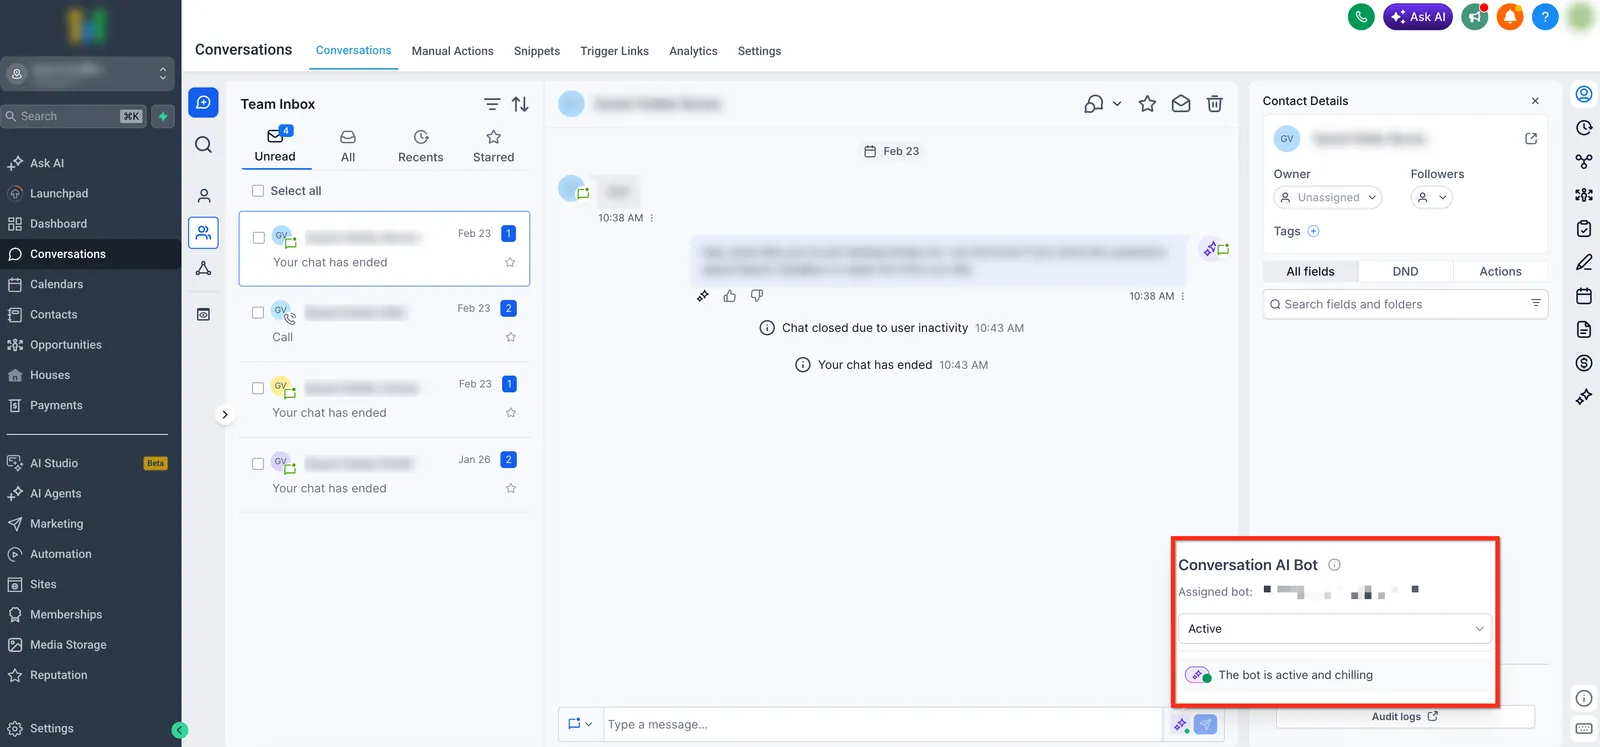
Task: Open the account switcher dropdown in sidebar
Action: pyautogui.click(x=88, y=74)
